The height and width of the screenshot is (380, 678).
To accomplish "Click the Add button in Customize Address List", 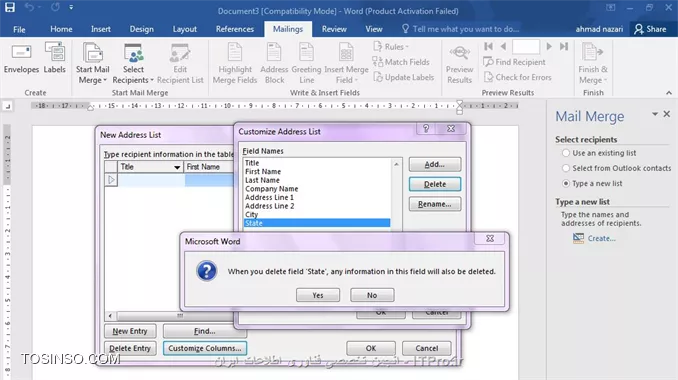I will [435, 164].
